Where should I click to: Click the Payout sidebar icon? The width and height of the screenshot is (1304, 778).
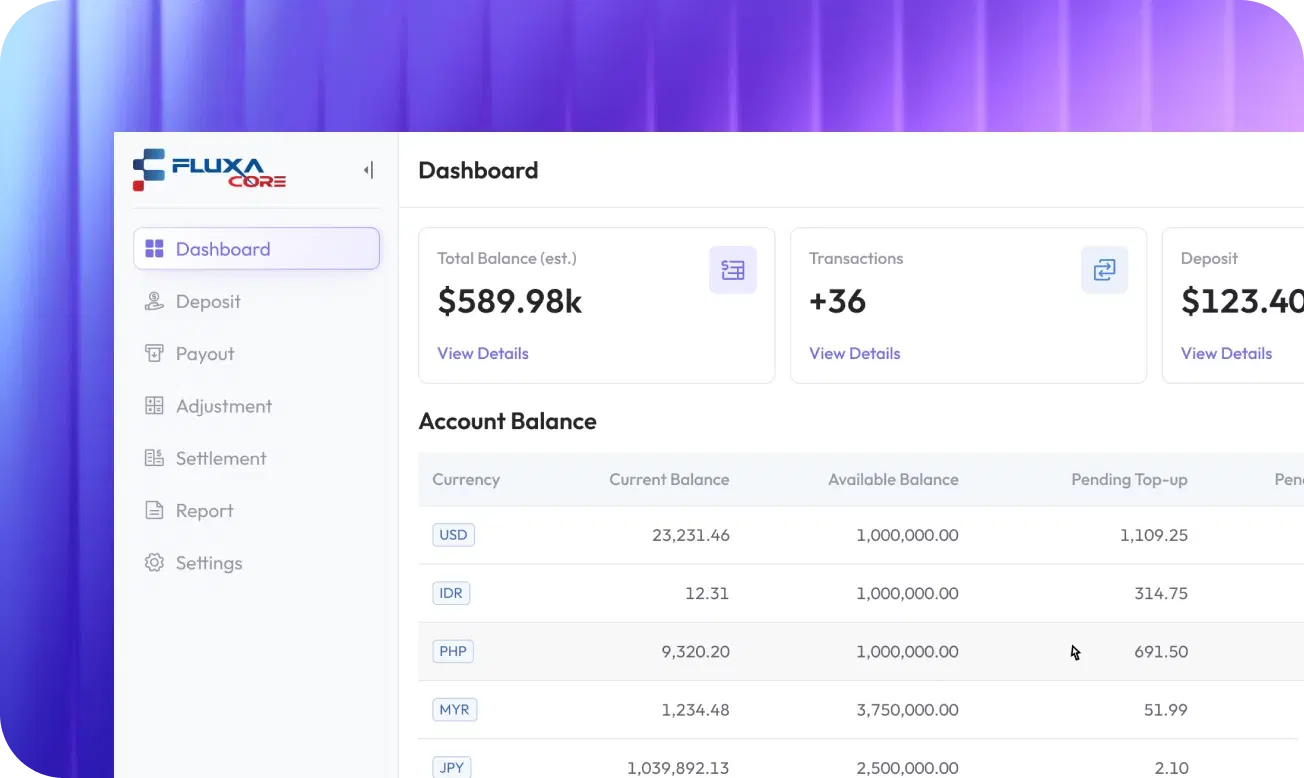click(154, 353)
